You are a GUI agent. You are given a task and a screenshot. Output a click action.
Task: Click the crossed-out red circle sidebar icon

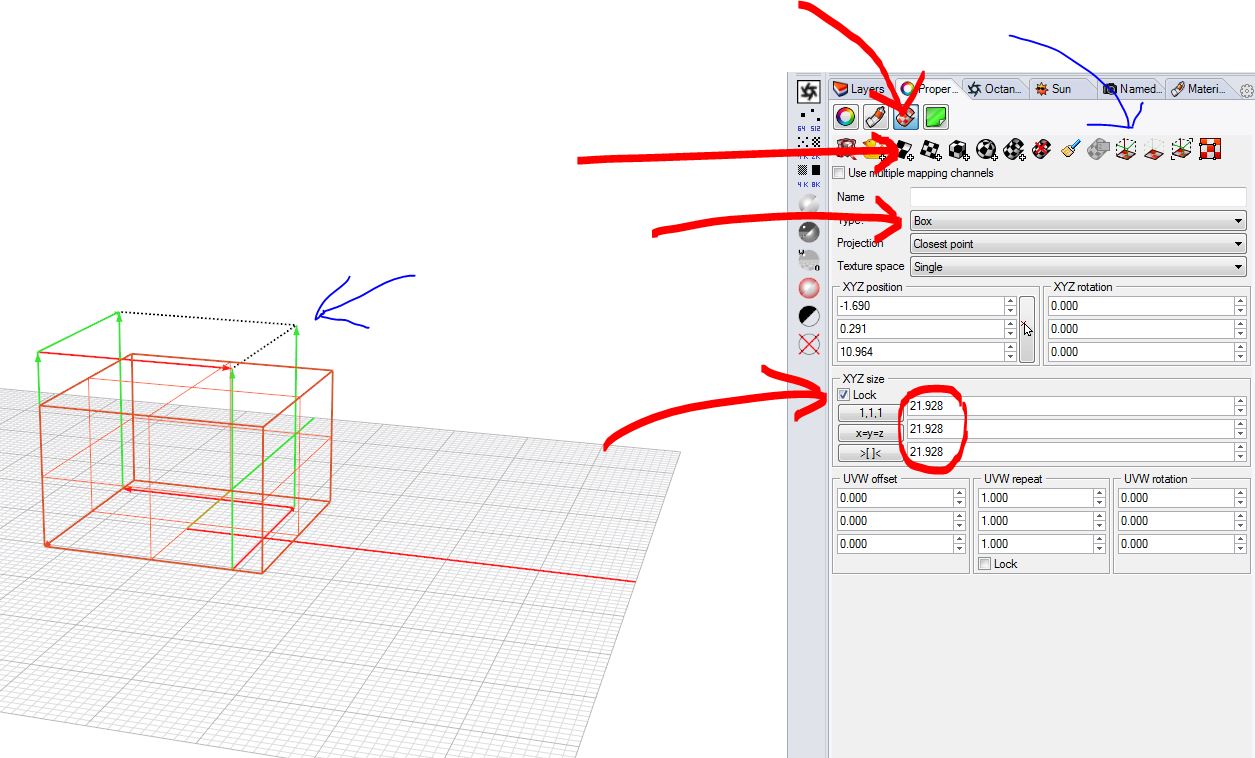809,344
